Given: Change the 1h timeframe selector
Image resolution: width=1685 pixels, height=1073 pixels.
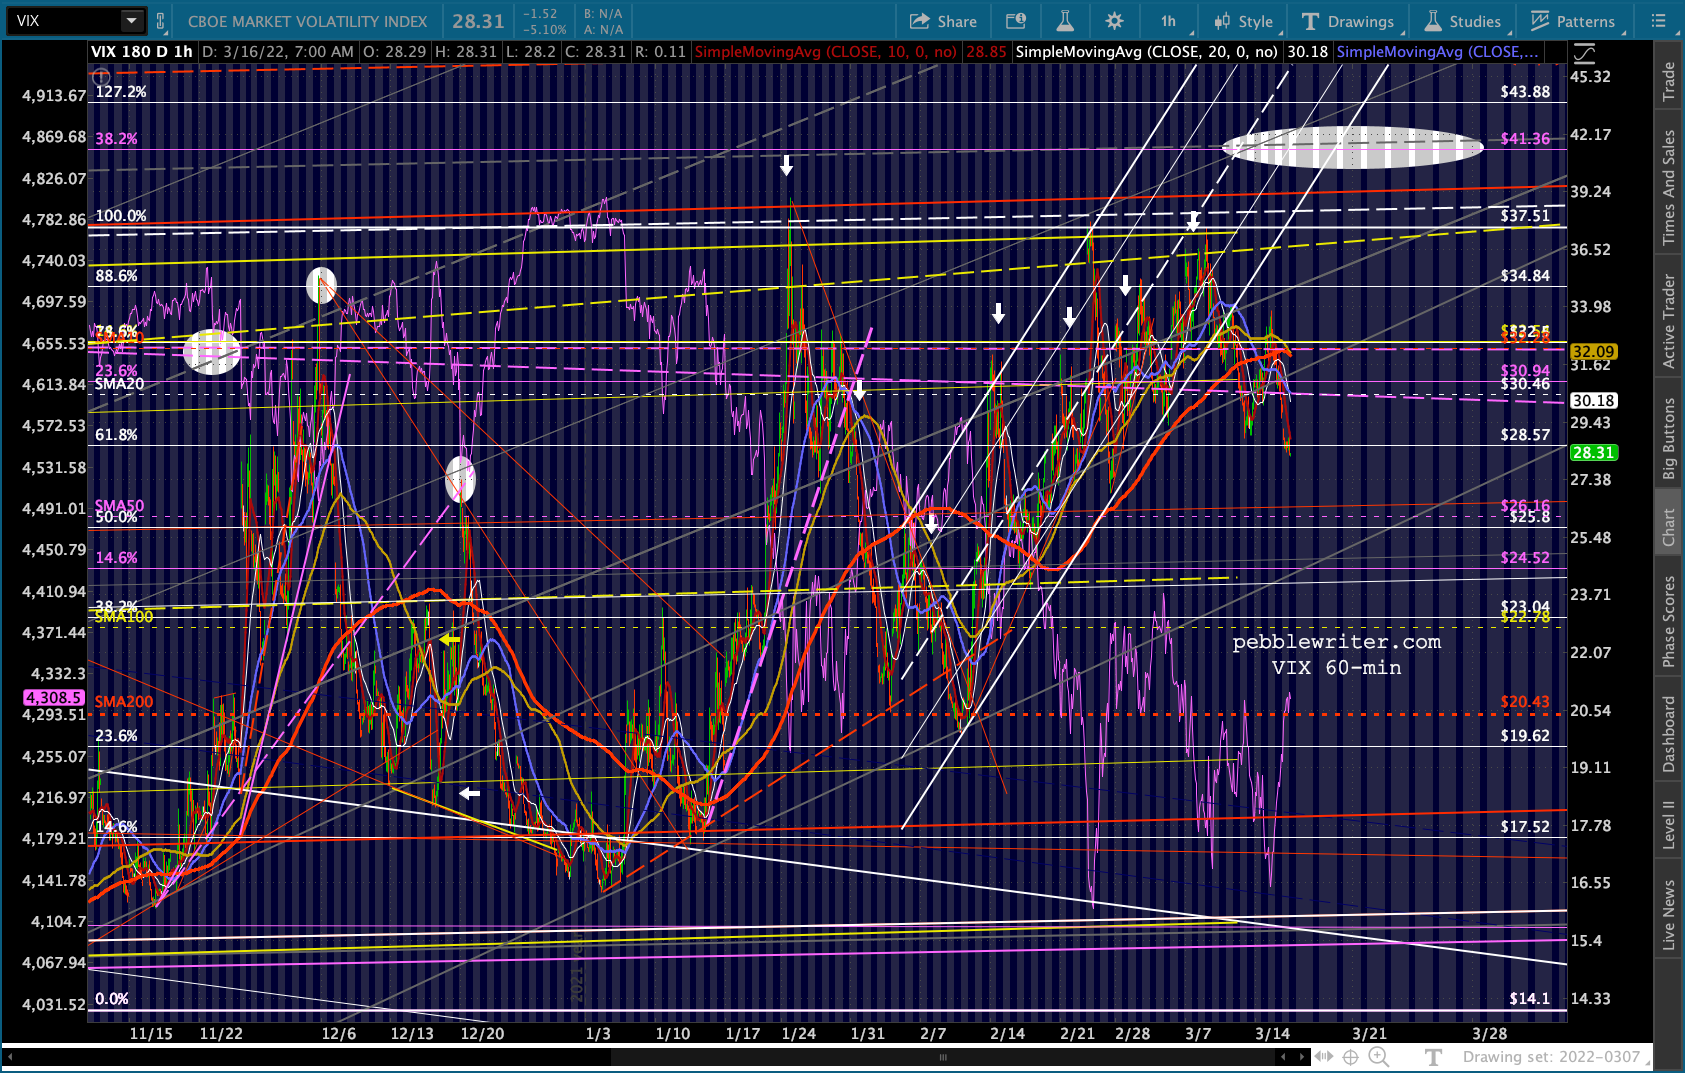Looking at the screenshot, I should pyautogui.click(x=1168, y=21).
